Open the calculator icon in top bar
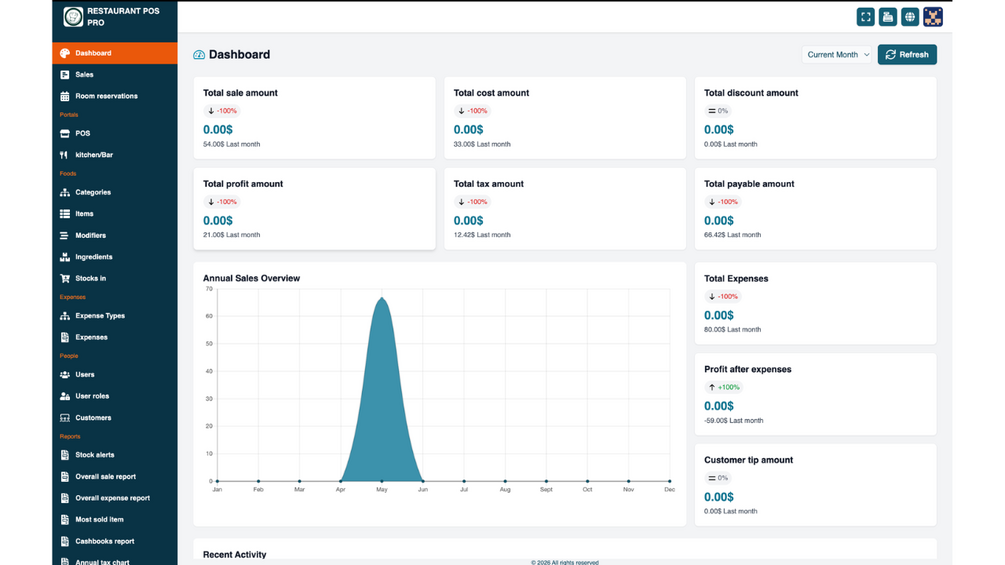The image size is (1005, 565). 888,17
